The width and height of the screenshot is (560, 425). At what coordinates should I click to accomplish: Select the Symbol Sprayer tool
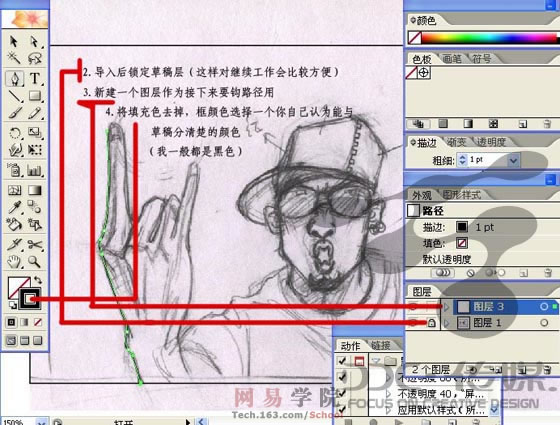15,170
